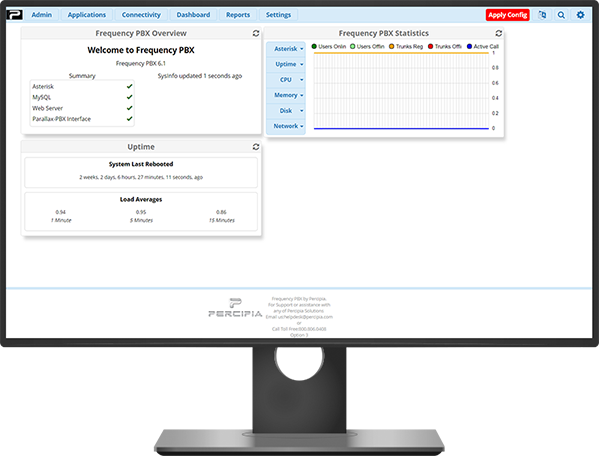
Task: Open the Connectivity menu
Action: (x=141, y=15)
